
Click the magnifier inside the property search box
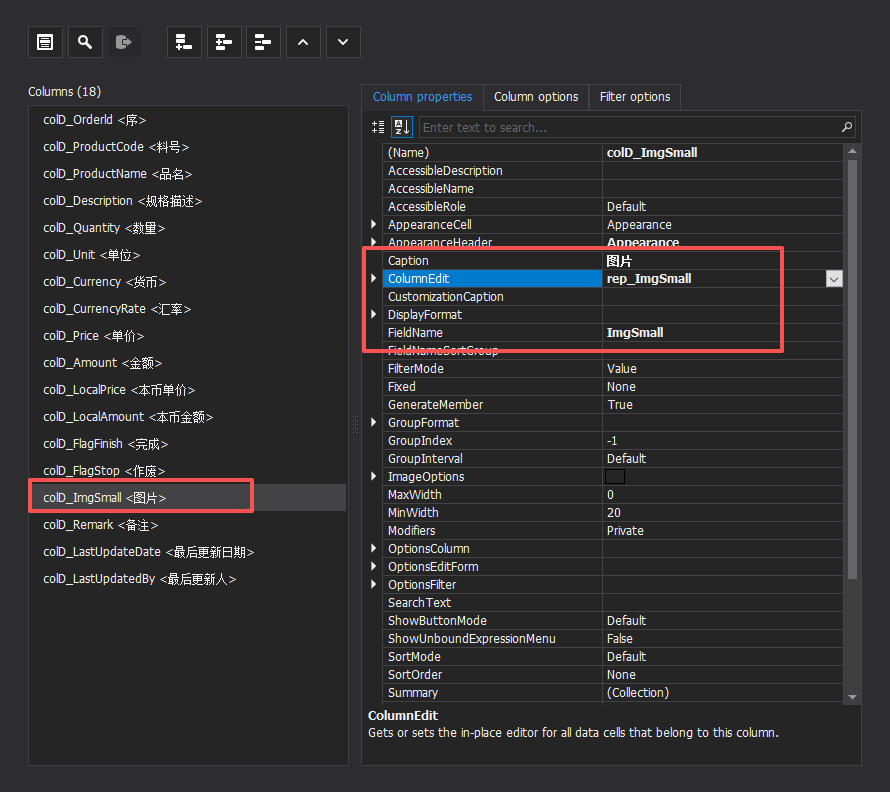[845, 127]
